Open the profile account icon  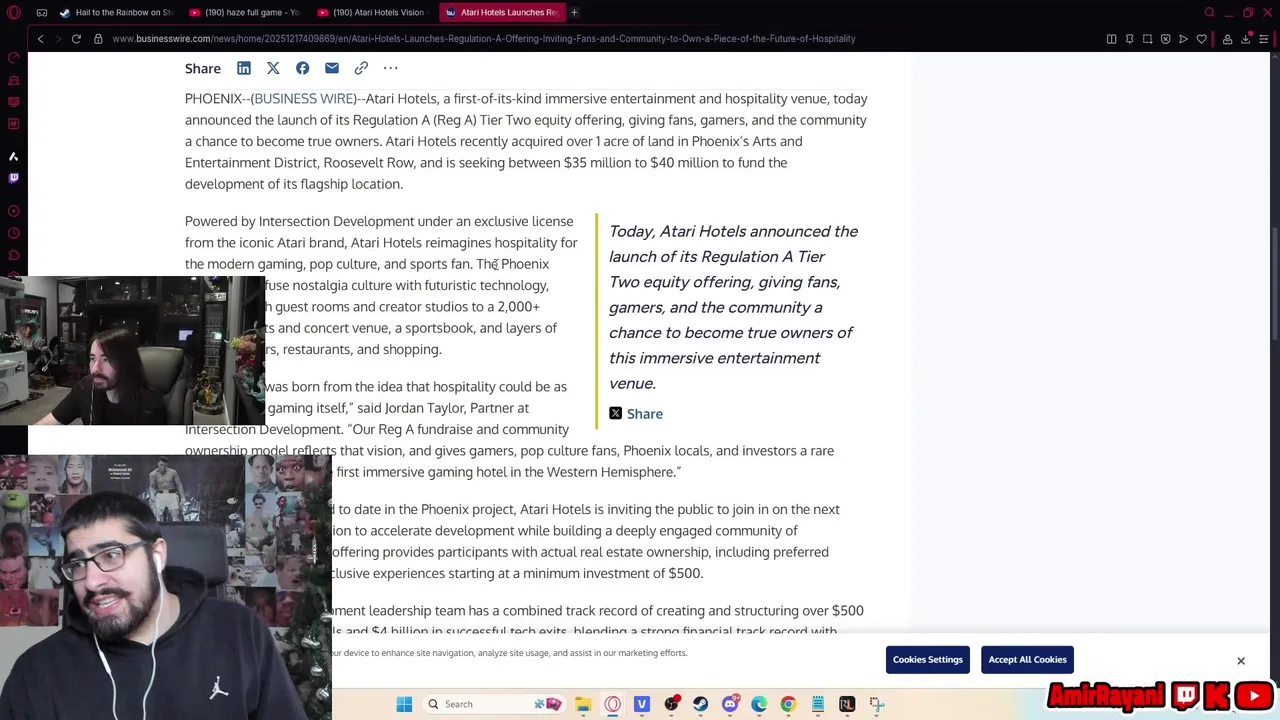click(x=1227, y=39)
